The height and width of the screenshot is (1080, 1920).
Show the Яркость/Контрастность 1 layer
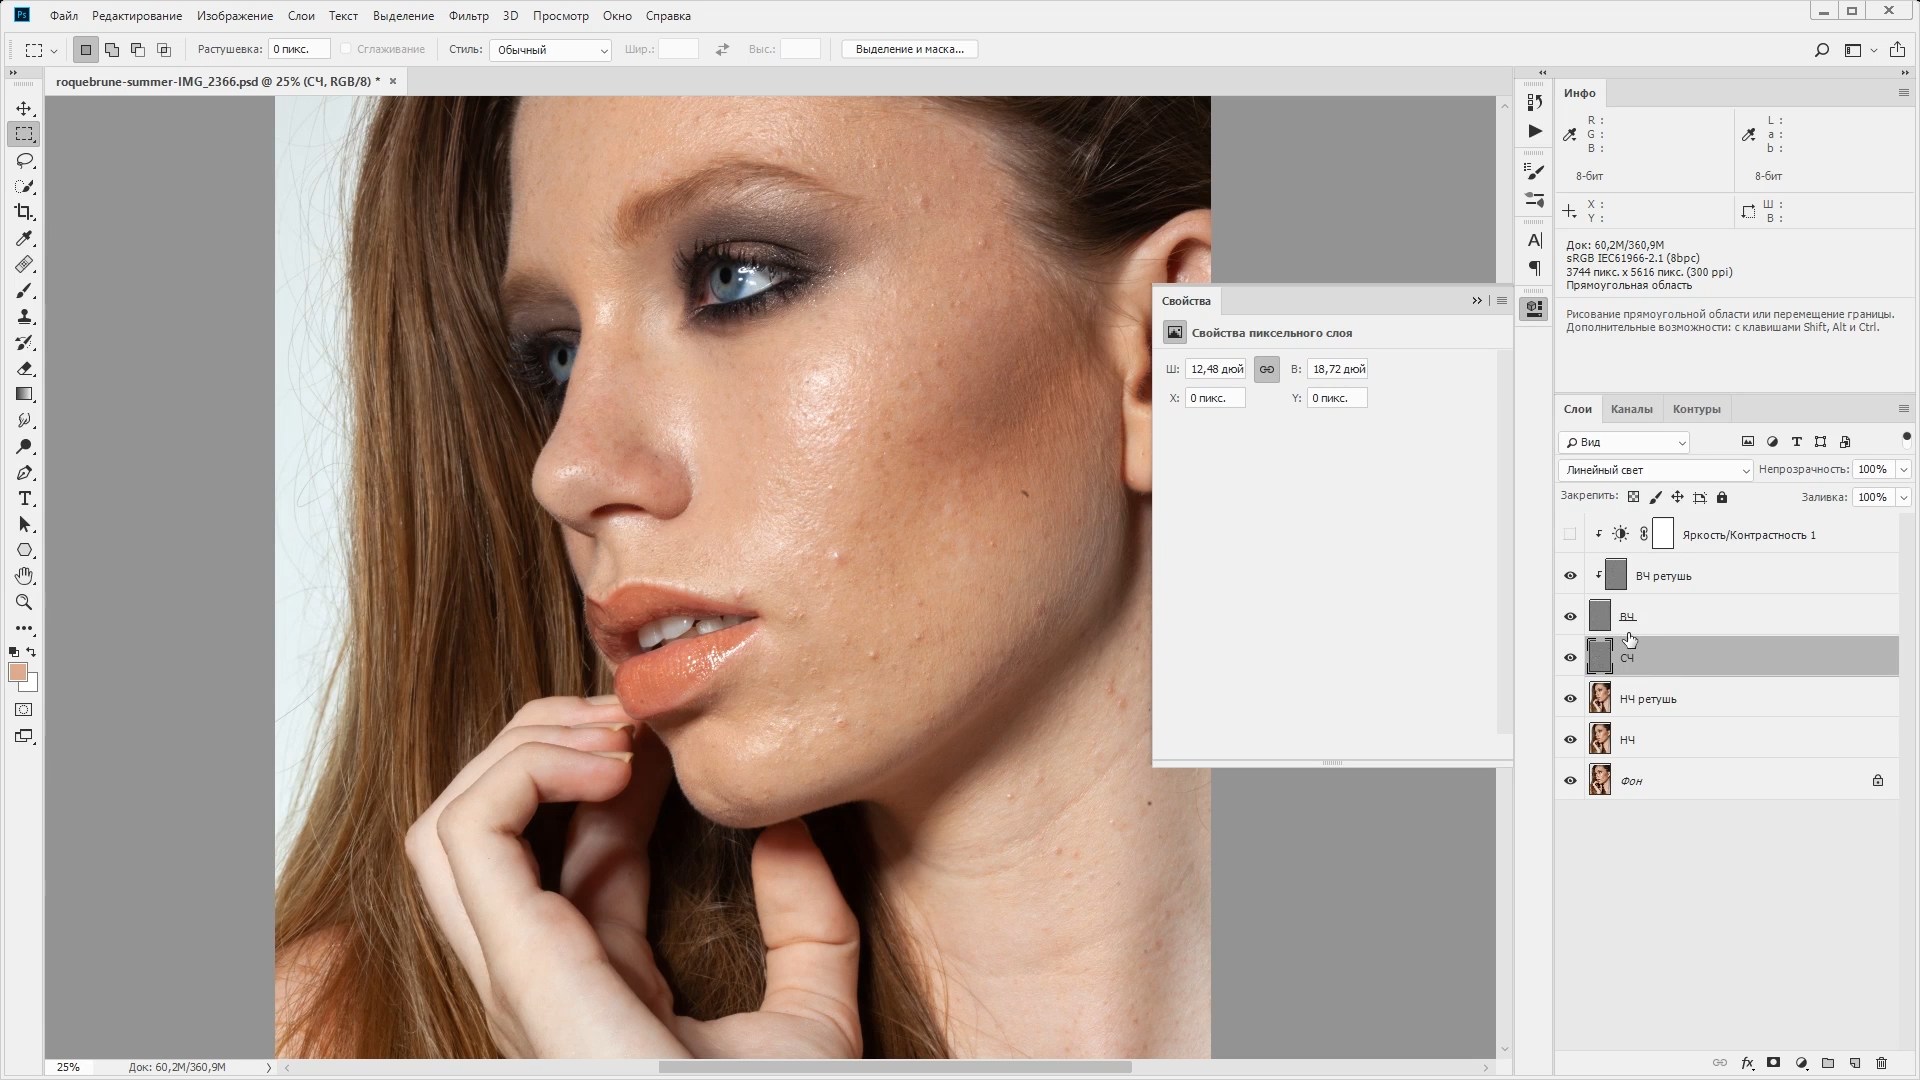(x=1570, y=534)
